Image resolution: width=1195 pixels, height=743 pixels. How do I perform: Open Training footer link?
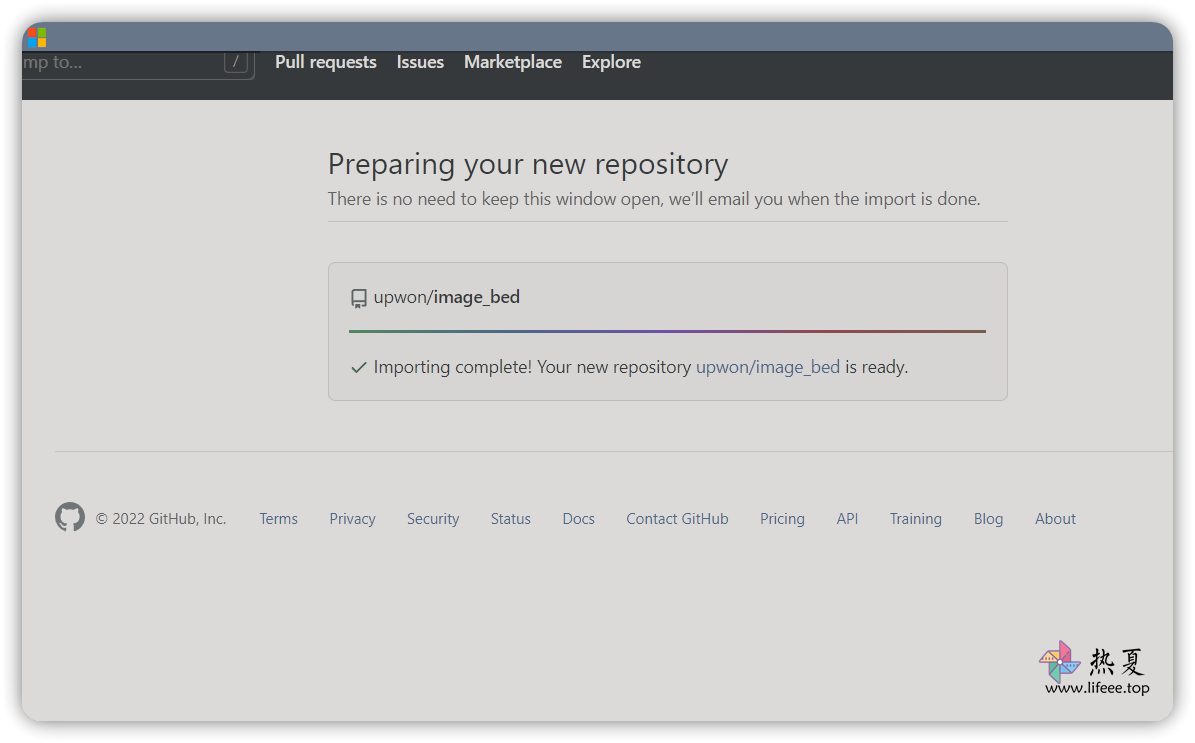[915, 518]
